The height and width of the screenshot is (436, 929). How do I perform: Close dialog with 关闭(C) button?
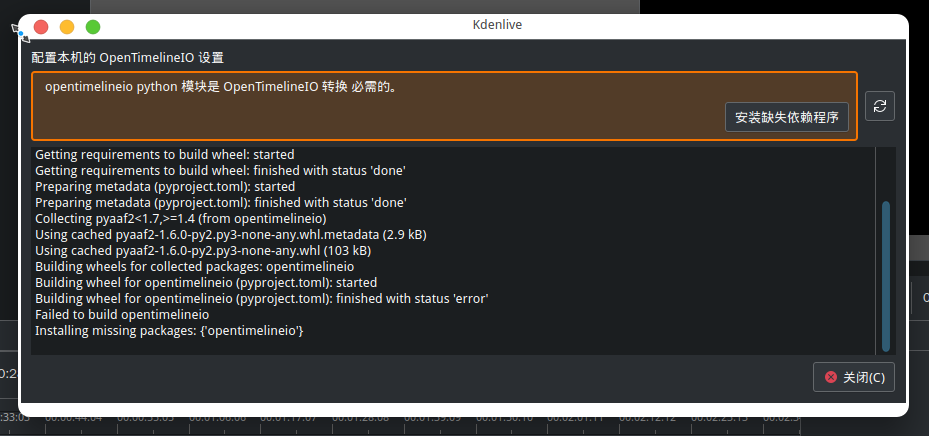coord(854,377)
